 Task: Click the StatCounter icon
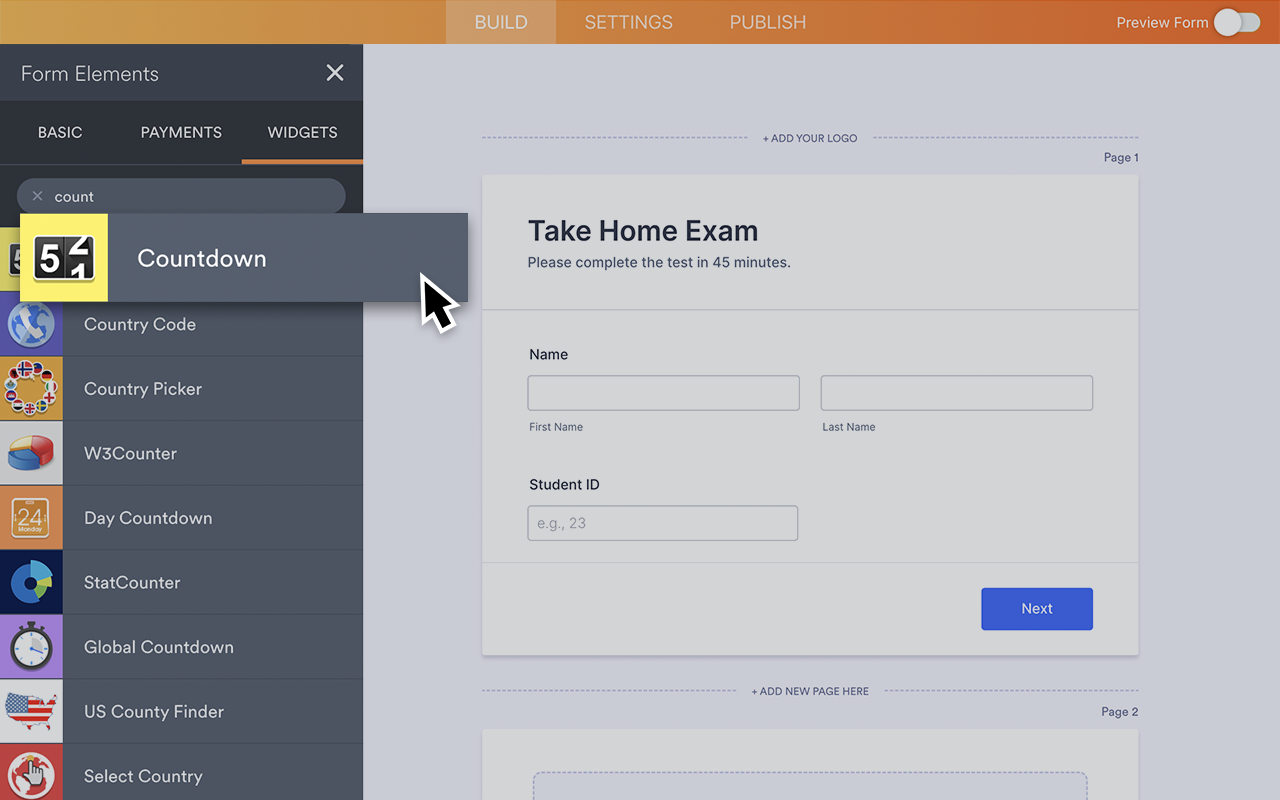[30, 582]
